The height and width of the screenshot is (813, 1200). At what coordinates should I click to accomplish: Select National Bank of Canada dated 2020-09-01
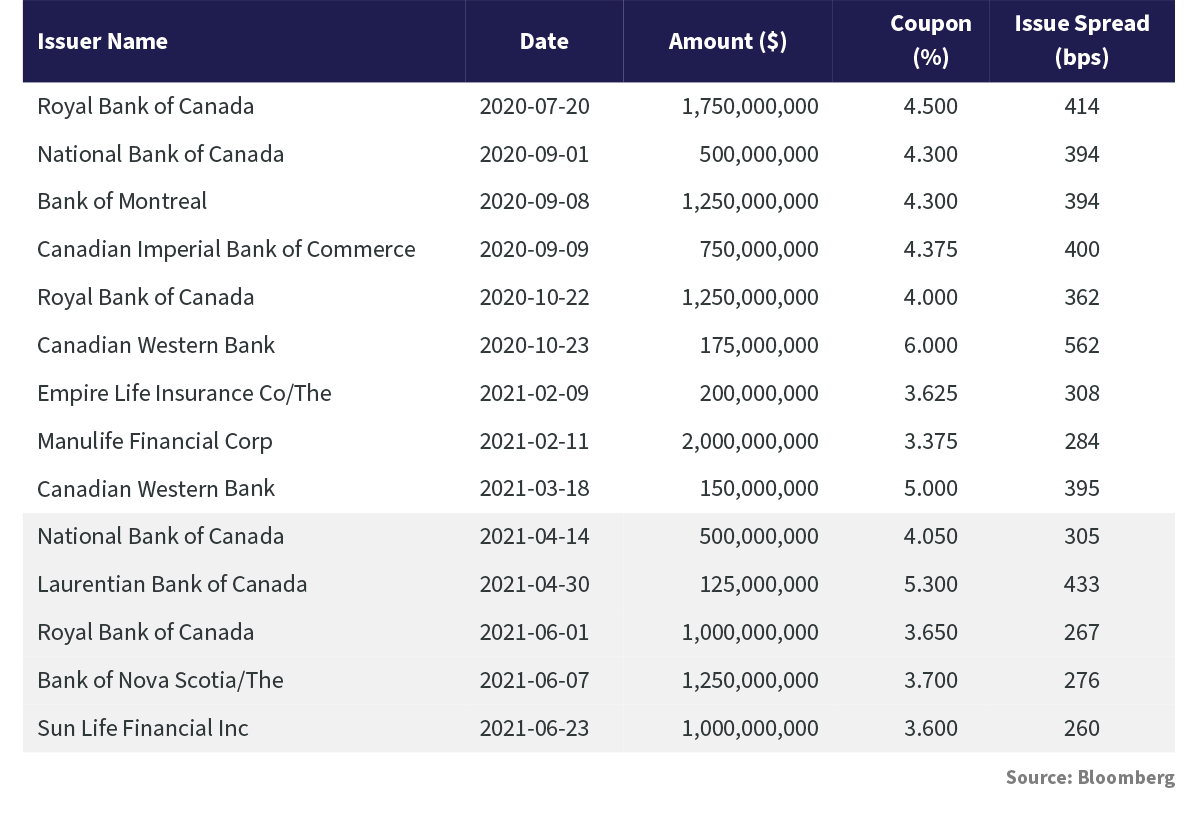pyautogui.click(x=161, y=154)
